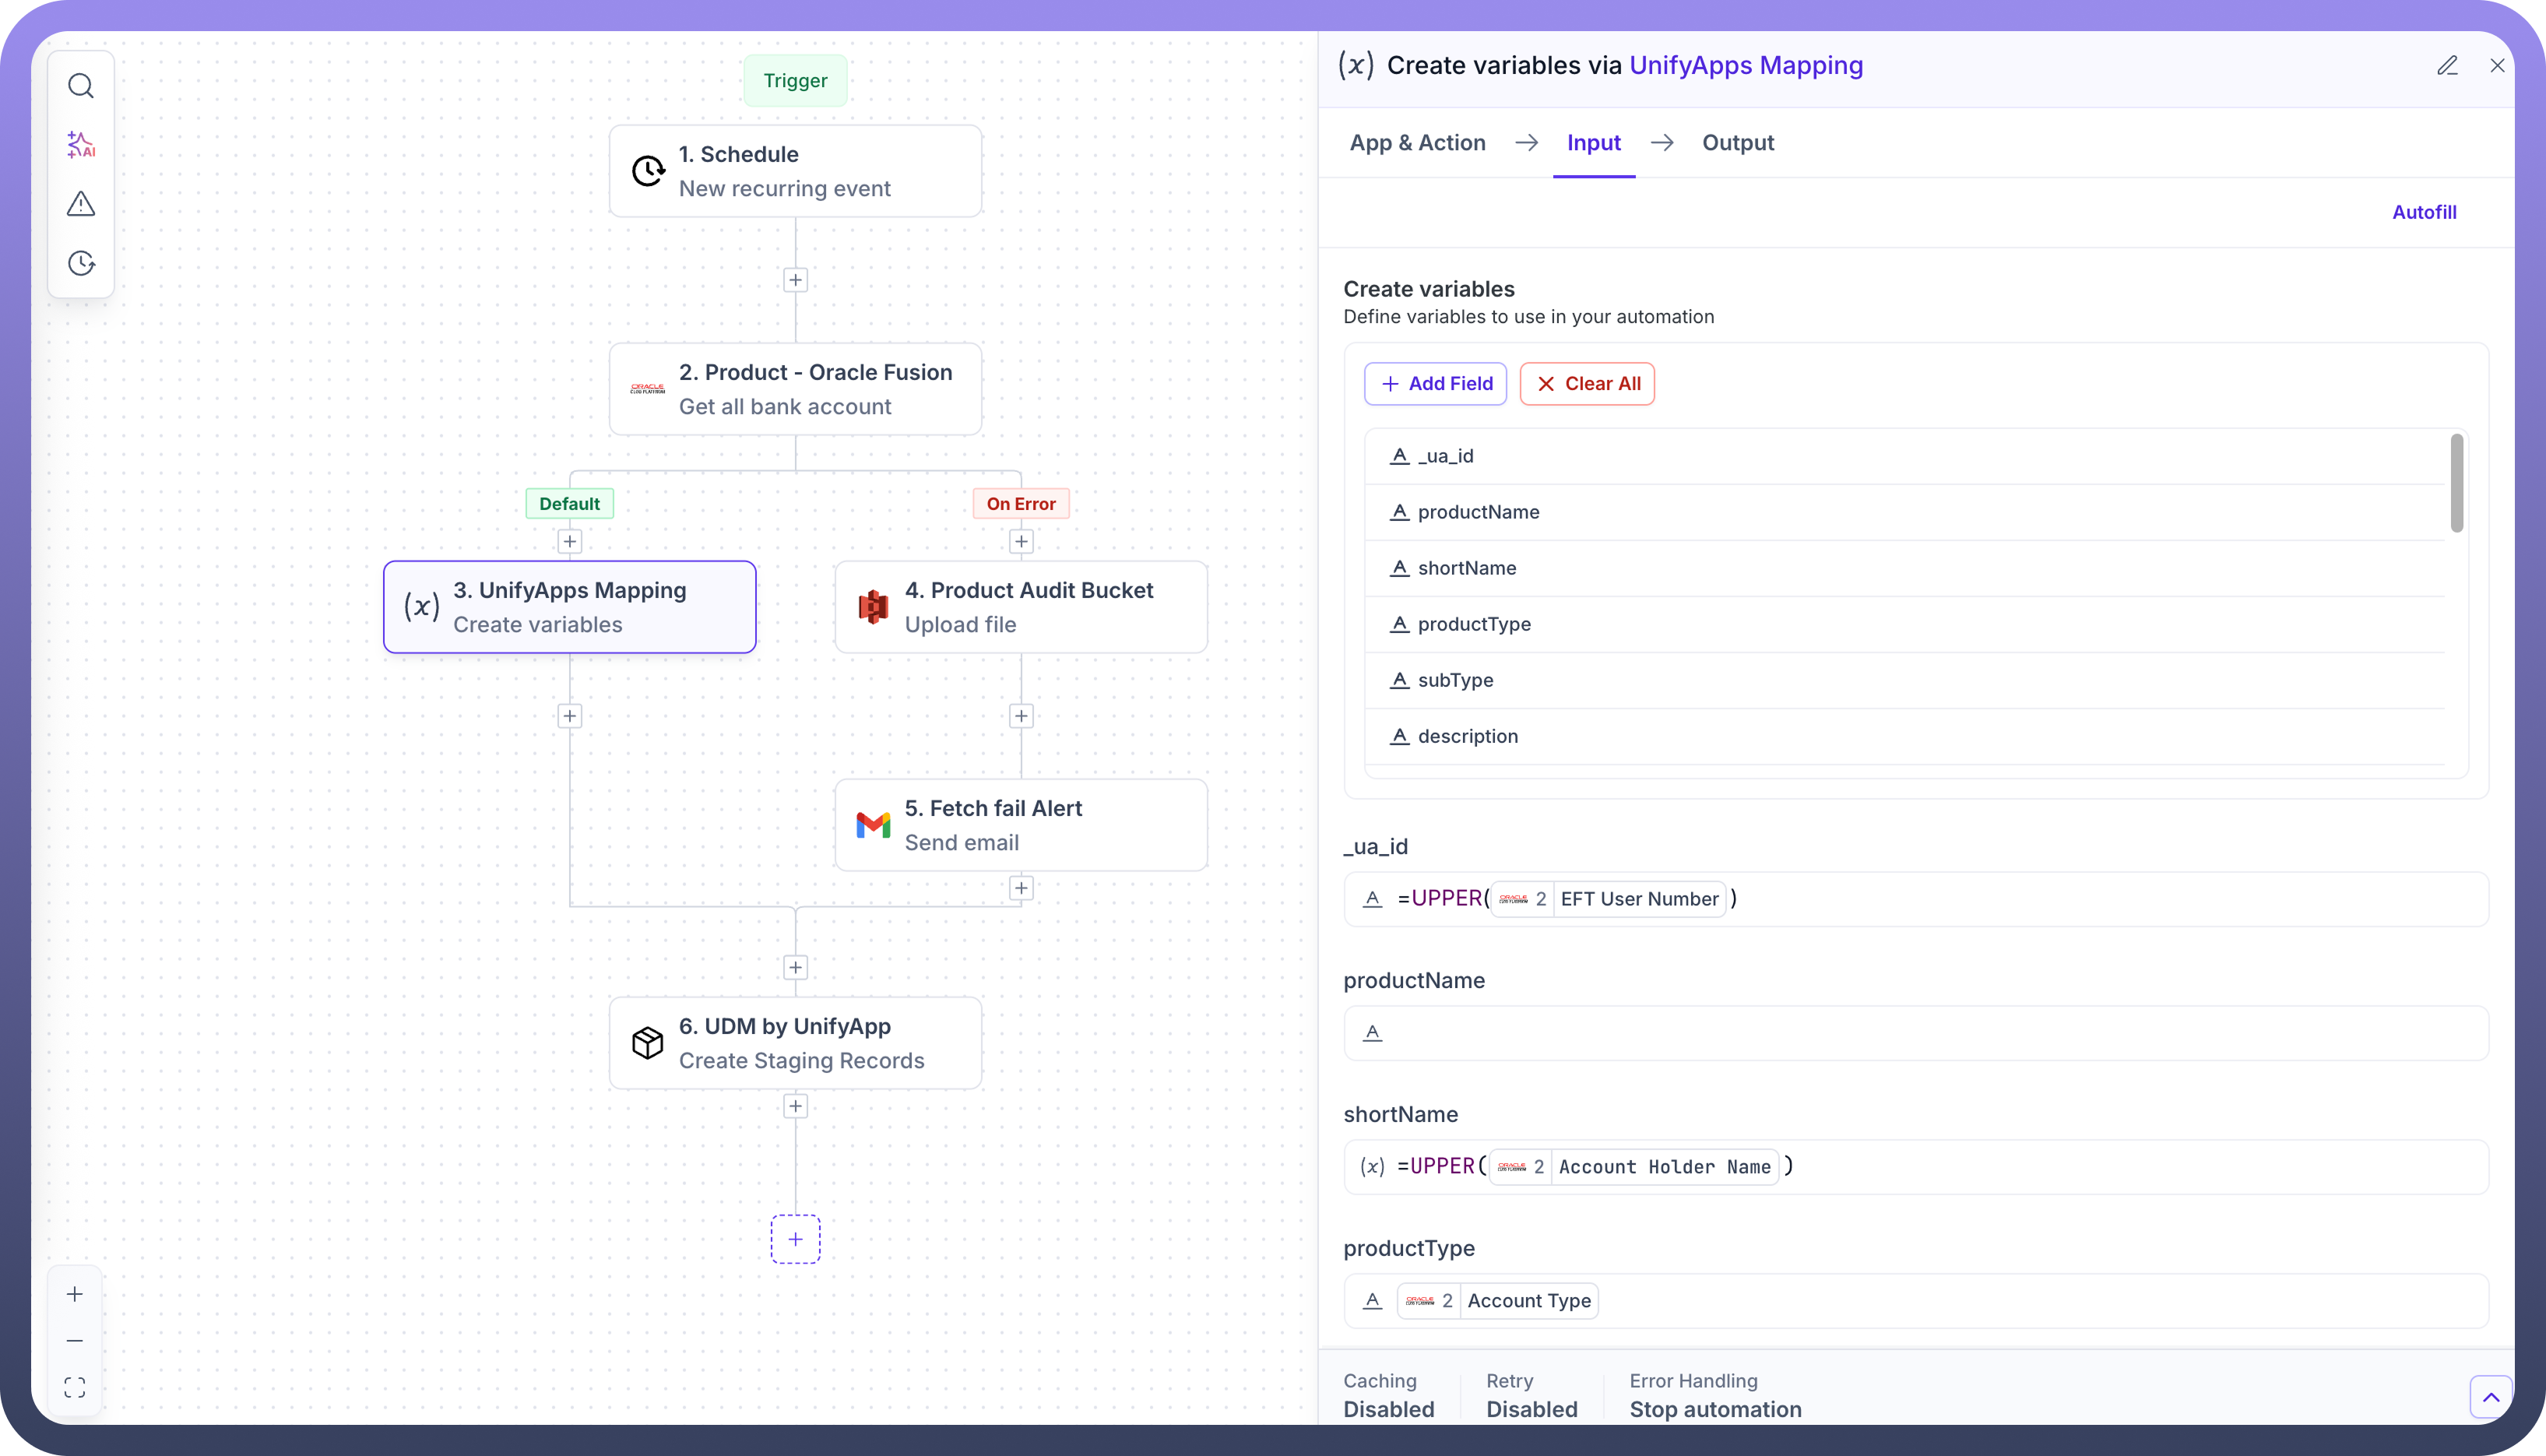
Task: Toggle formula mode icon in shortName field
Action: (x=1372, y=1167)
